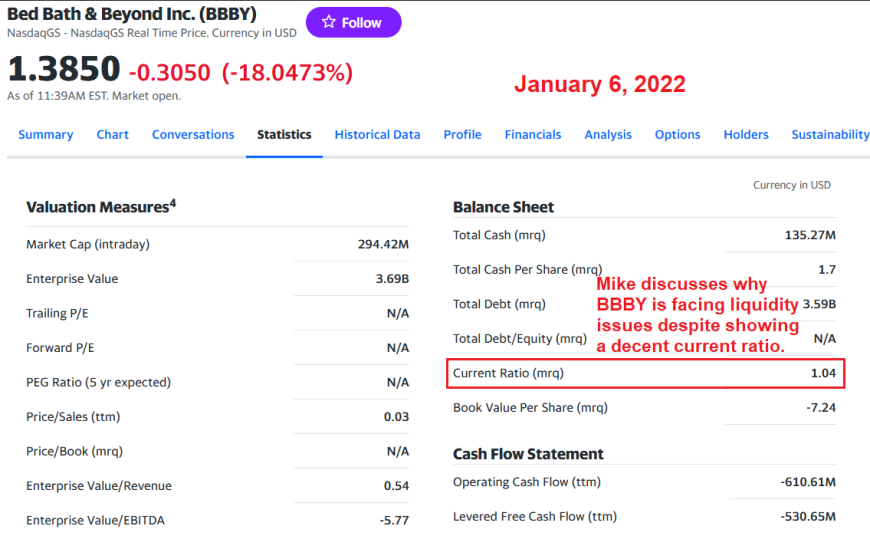The image size is (870, 536).
Task: Switch to the Chart tab
Action: 113,134
